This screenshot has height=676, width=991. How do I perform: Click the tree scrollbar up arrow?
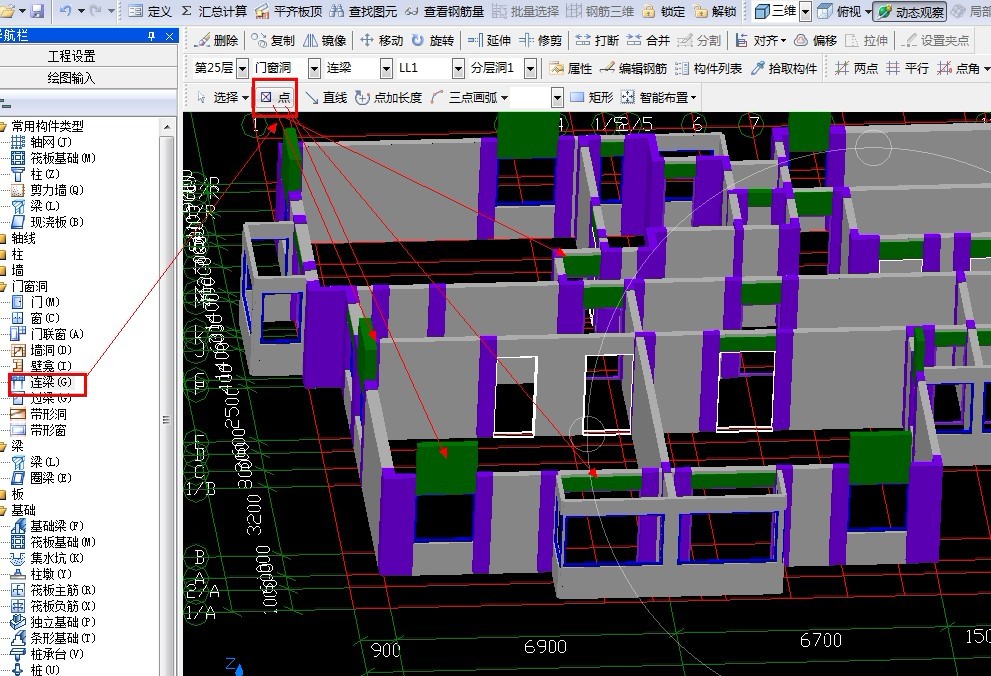[167, 127]
